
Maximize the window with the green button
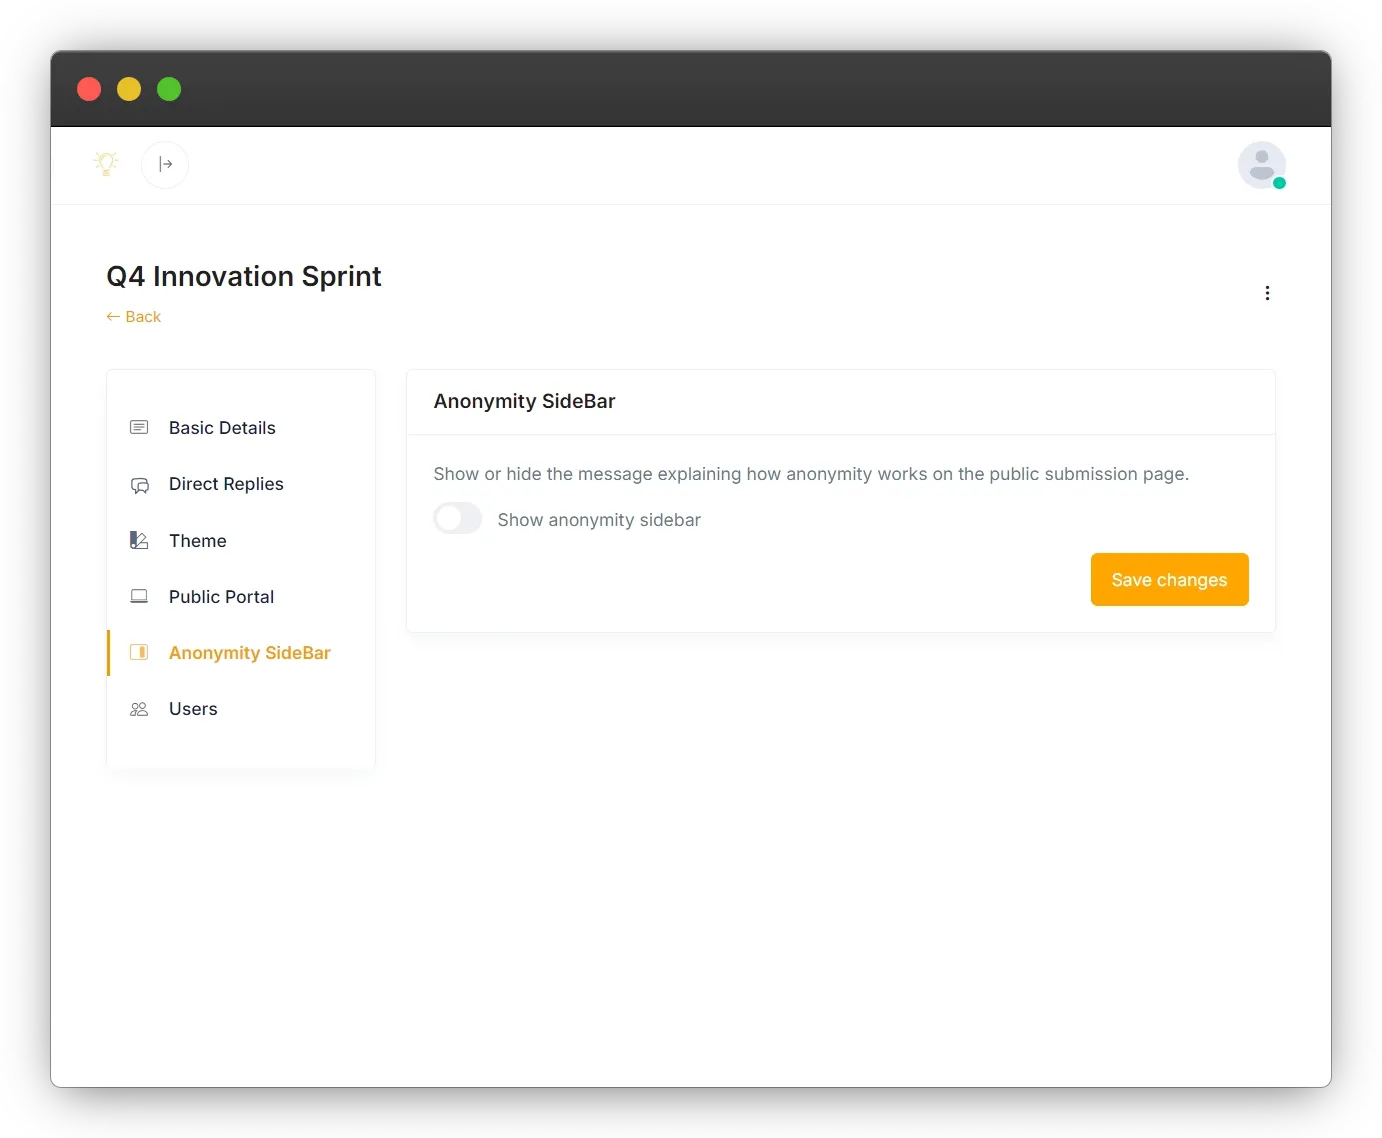[x=169, y=89]
